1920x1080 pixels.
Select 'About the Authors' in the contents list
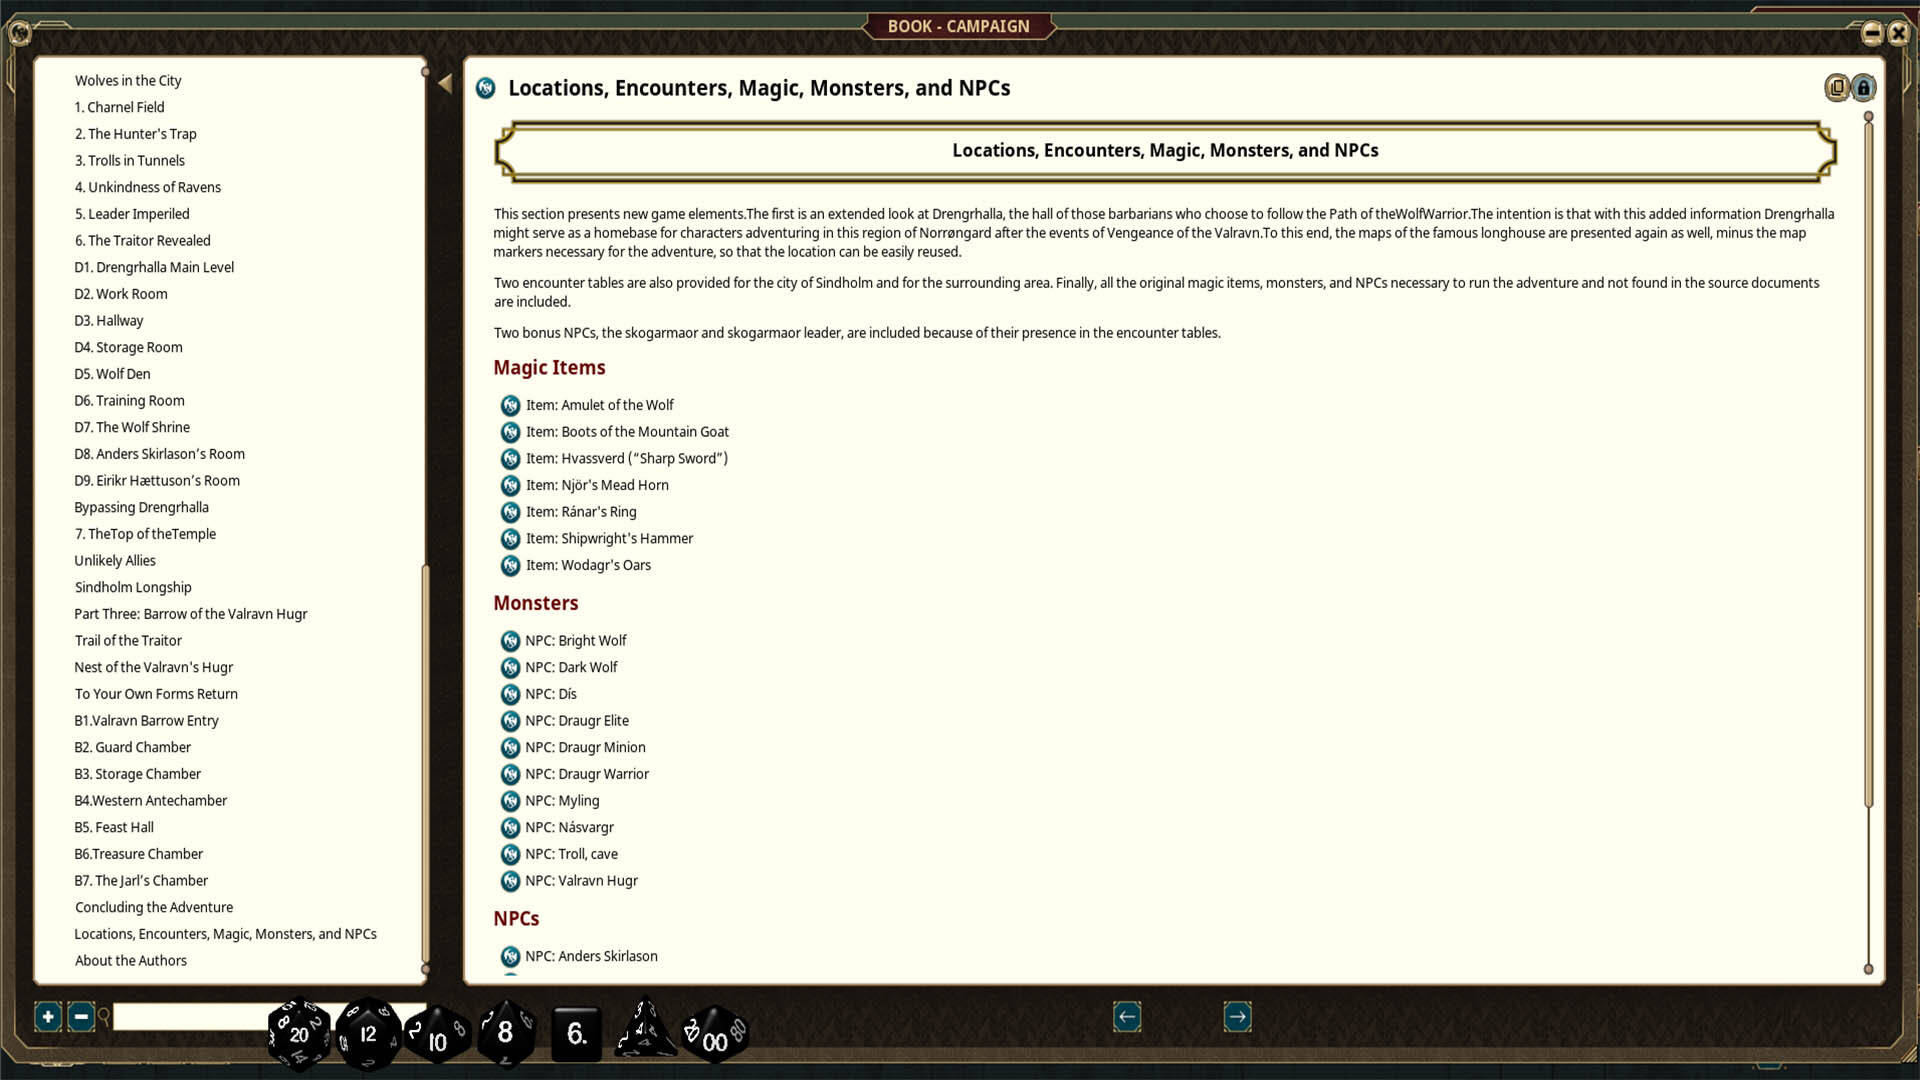point(130,960)
